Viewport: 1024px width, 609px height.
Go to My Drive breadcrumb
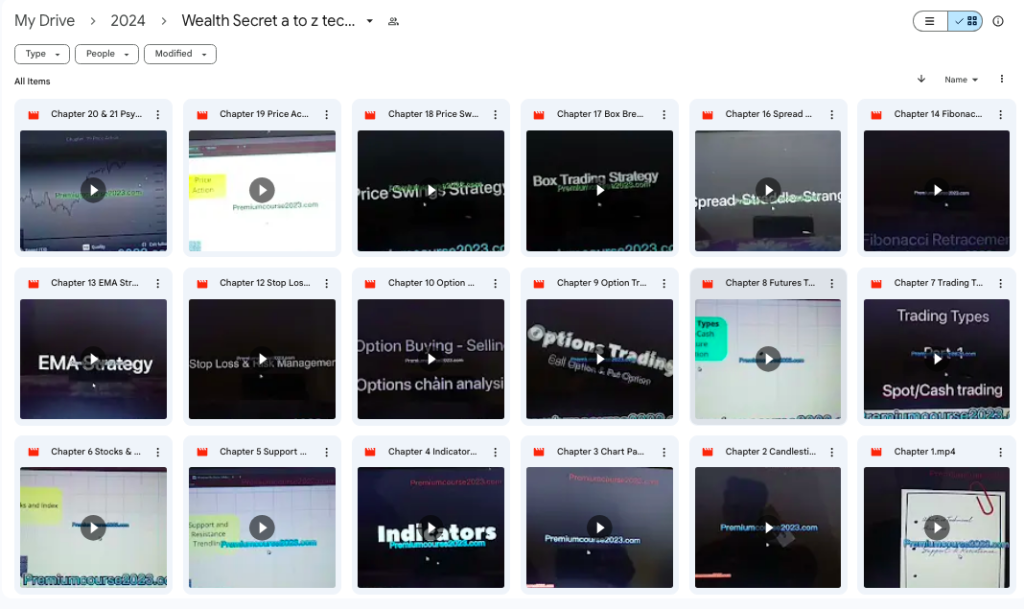click(x=45, y=21)
